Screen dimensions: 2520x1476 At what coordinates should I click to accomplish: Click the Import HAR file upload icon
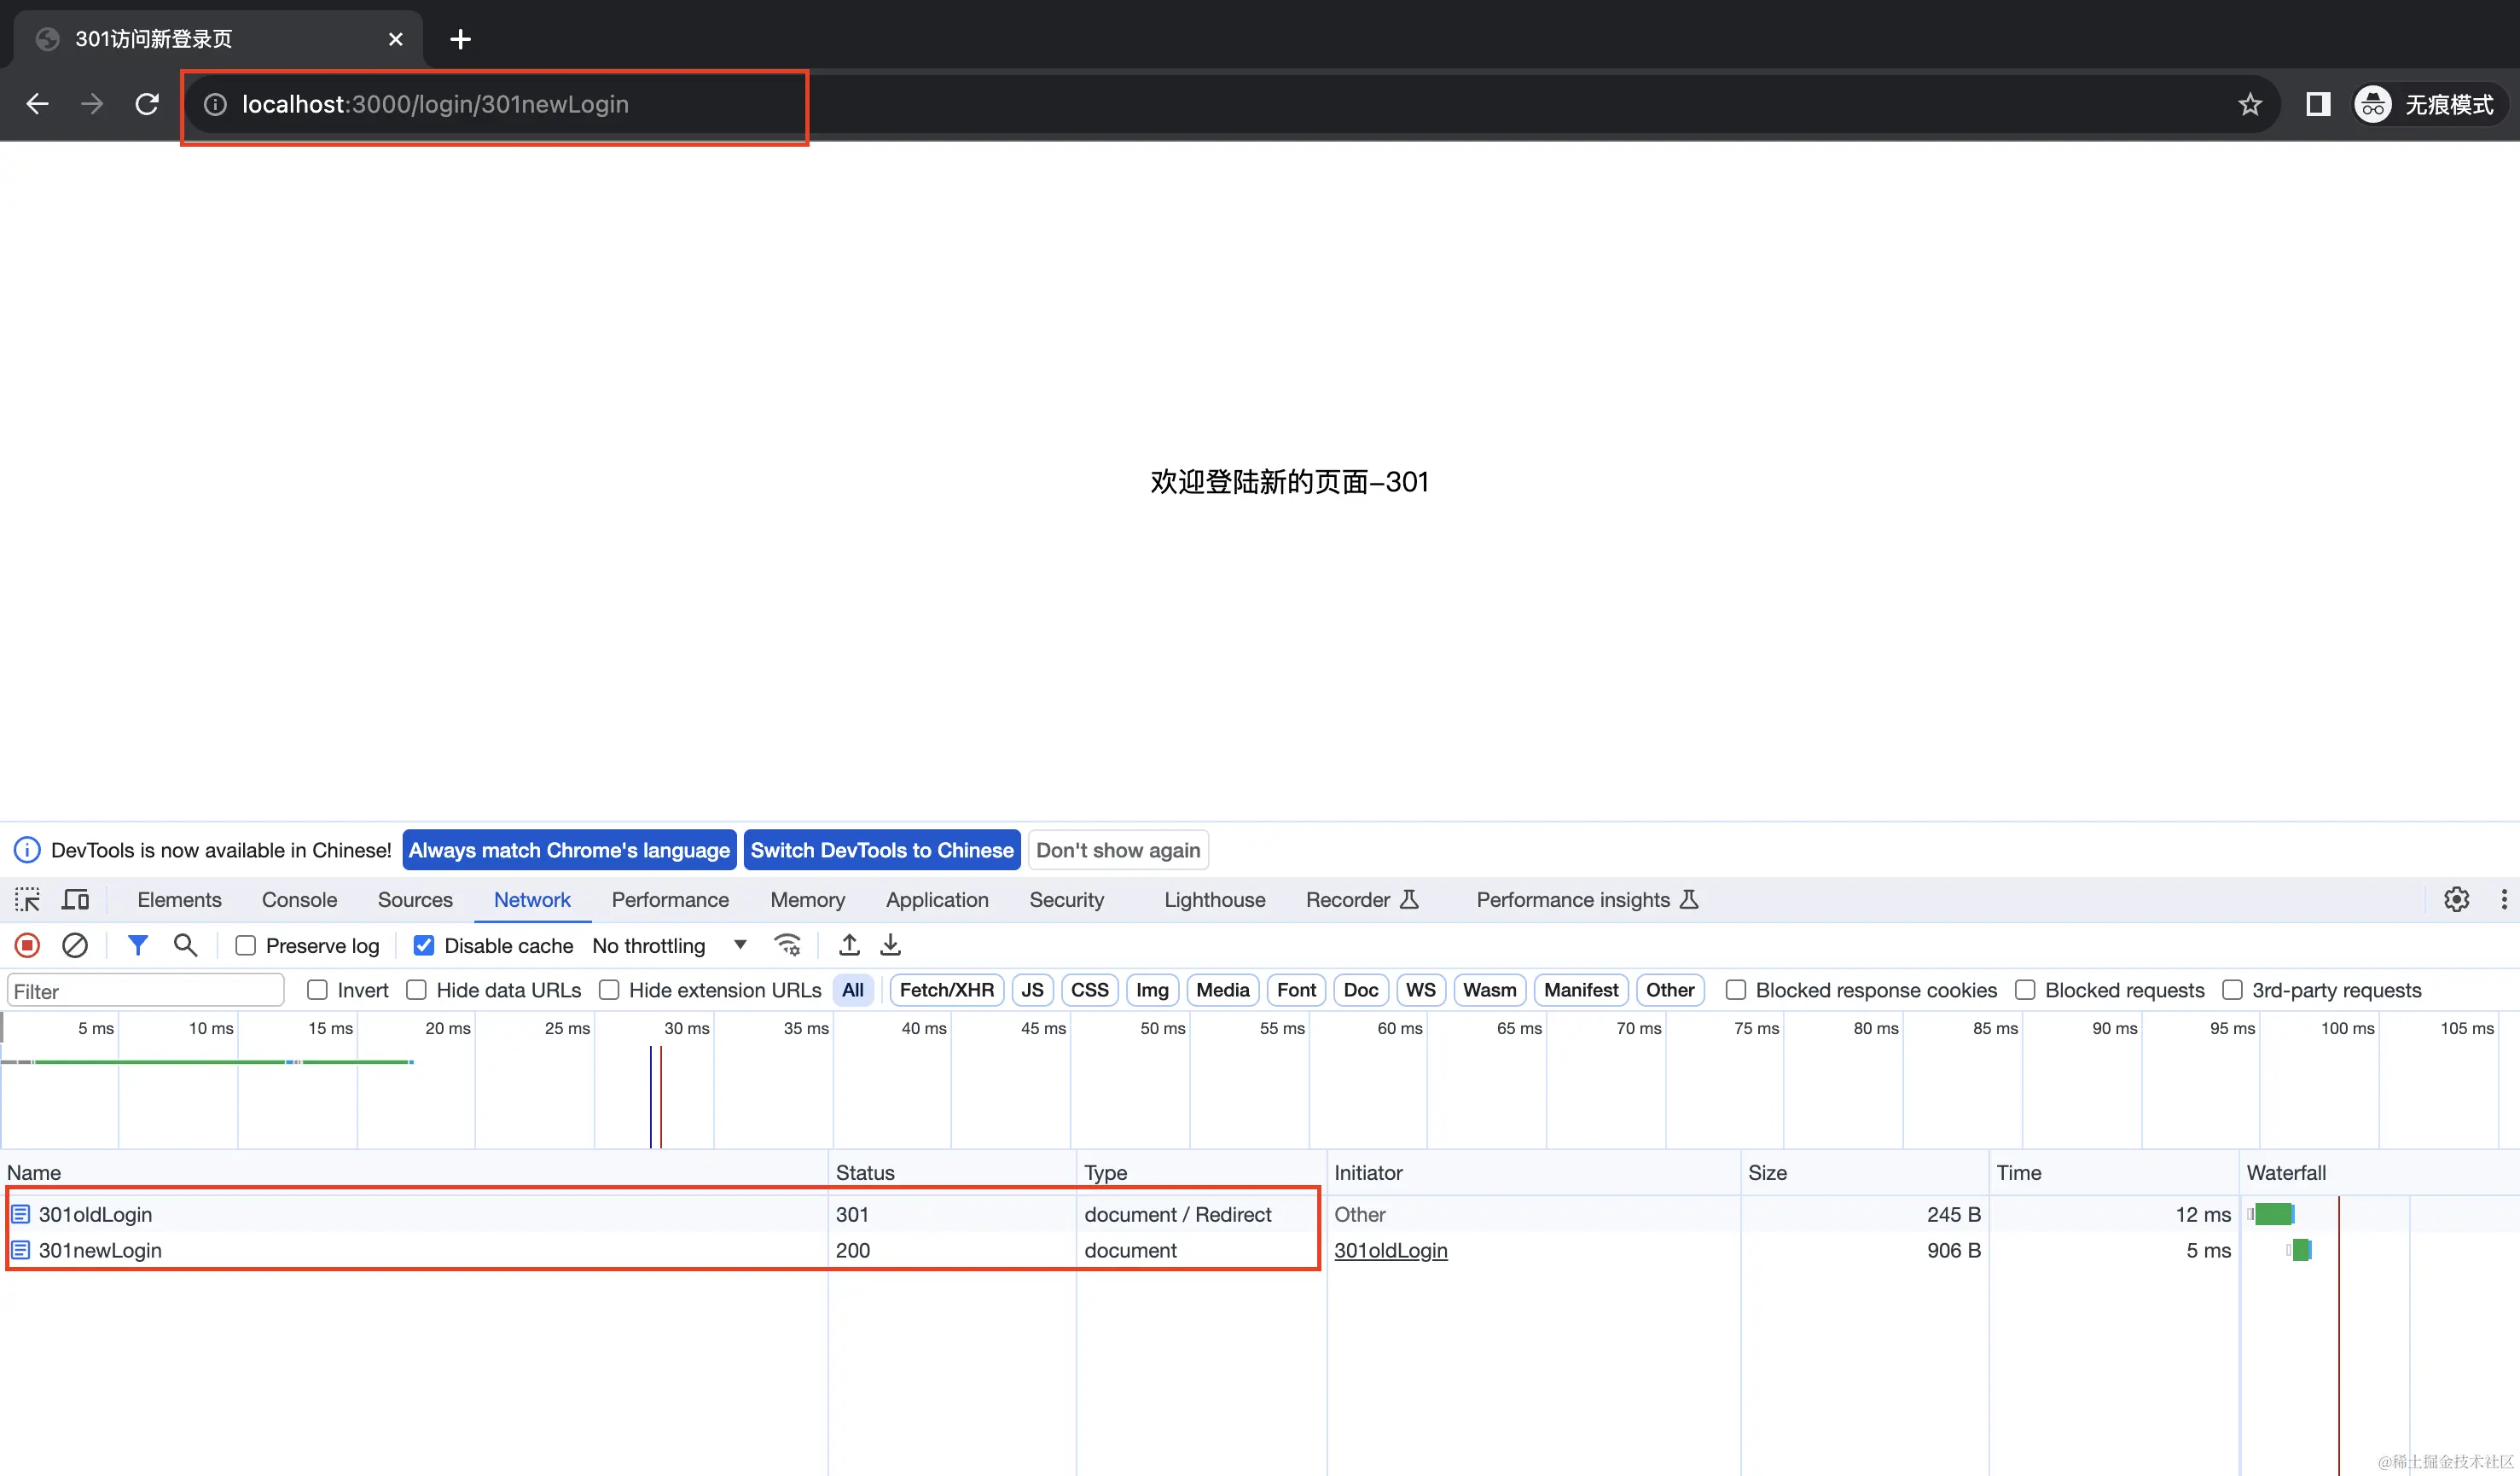[849, 945]
